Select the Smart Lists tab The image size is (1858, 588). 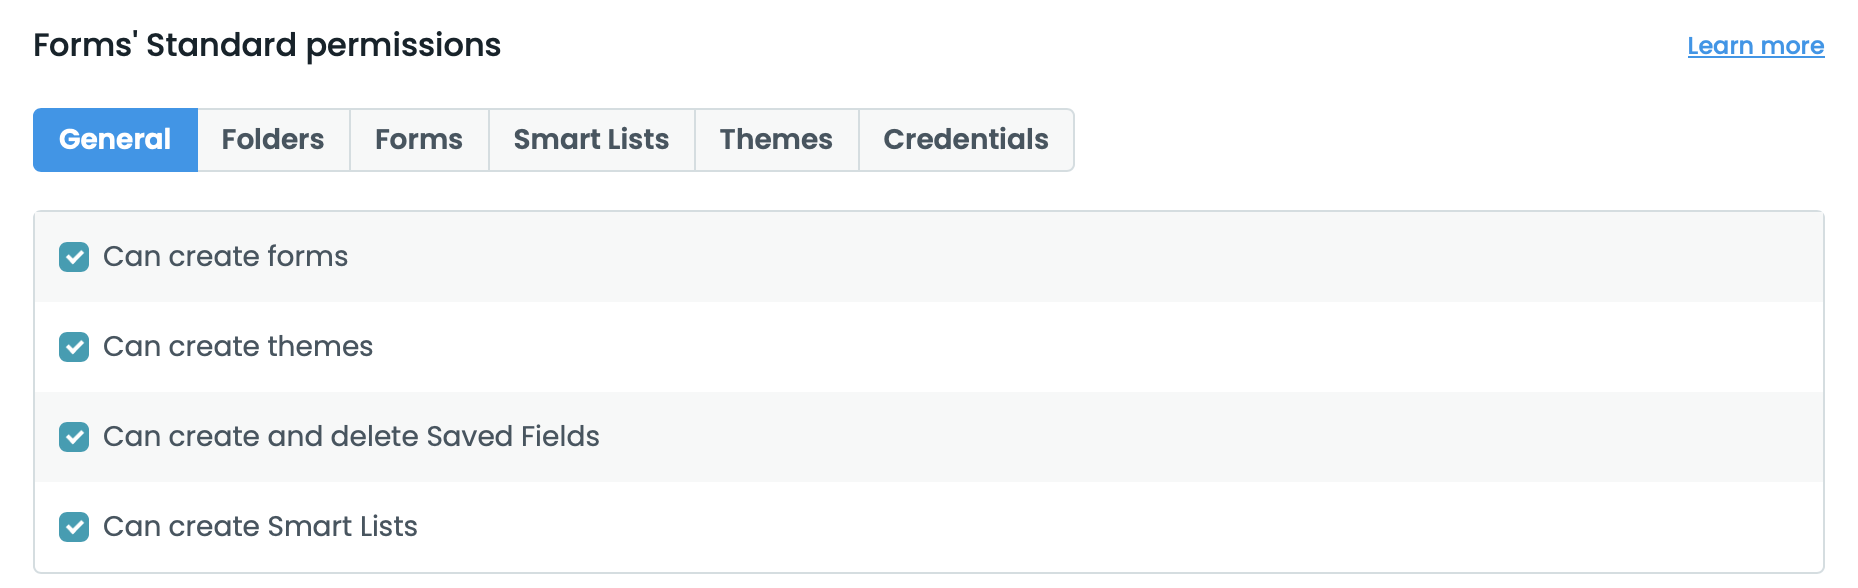point(591,140)
